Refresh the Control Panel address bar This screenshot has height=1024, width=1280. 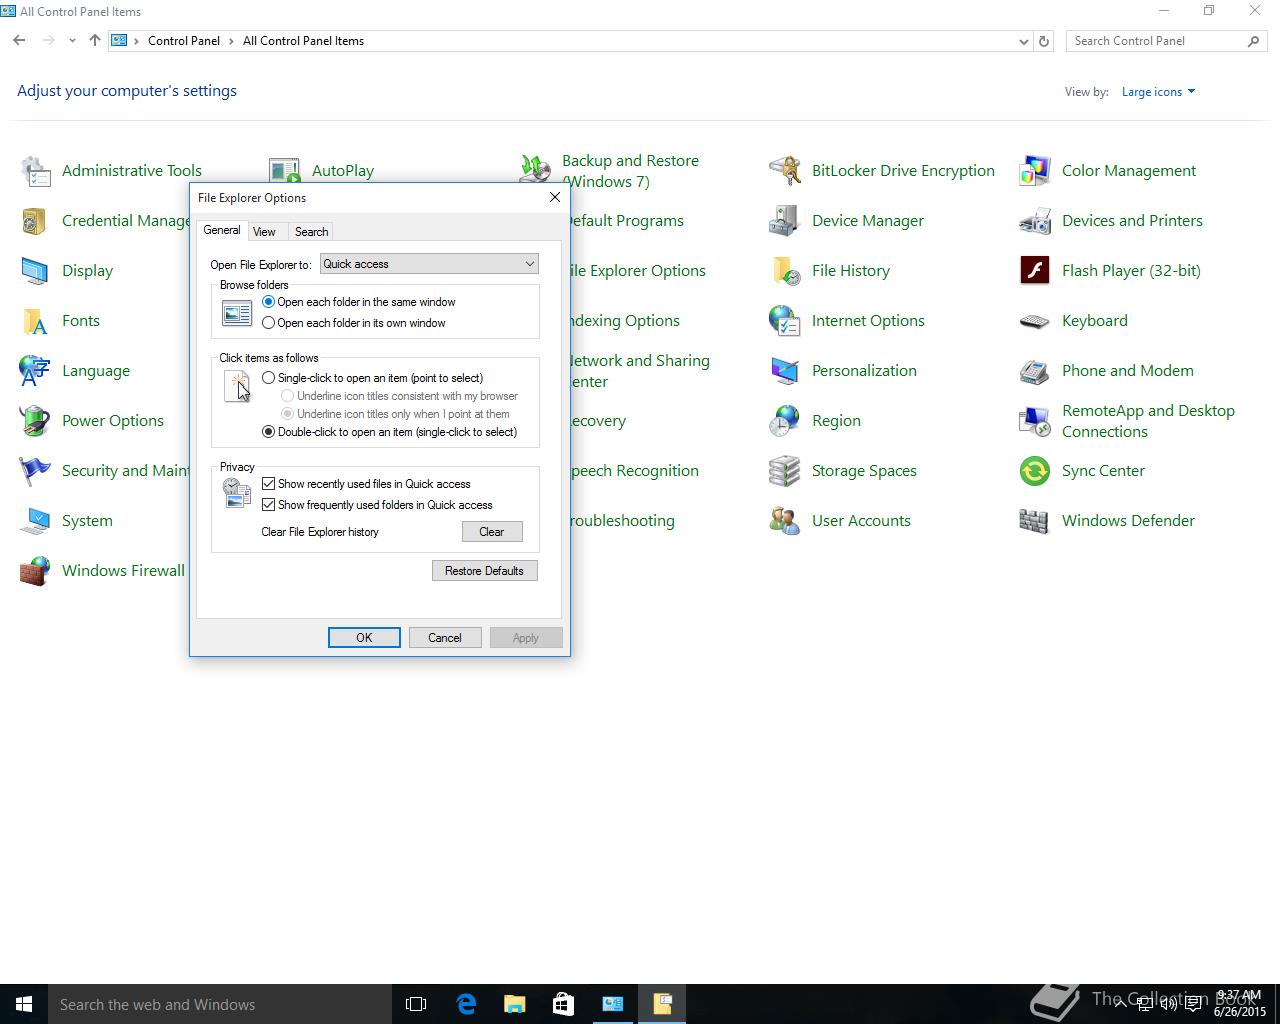tap(1044, 41)
